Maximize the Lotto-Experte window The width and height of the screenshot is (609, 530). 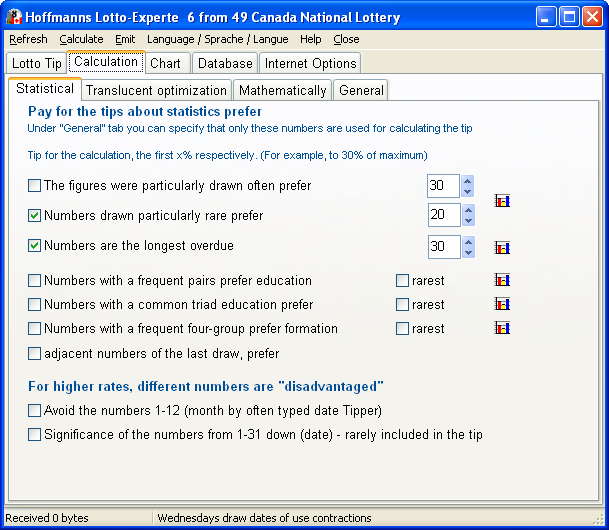(x=569, y=17)
